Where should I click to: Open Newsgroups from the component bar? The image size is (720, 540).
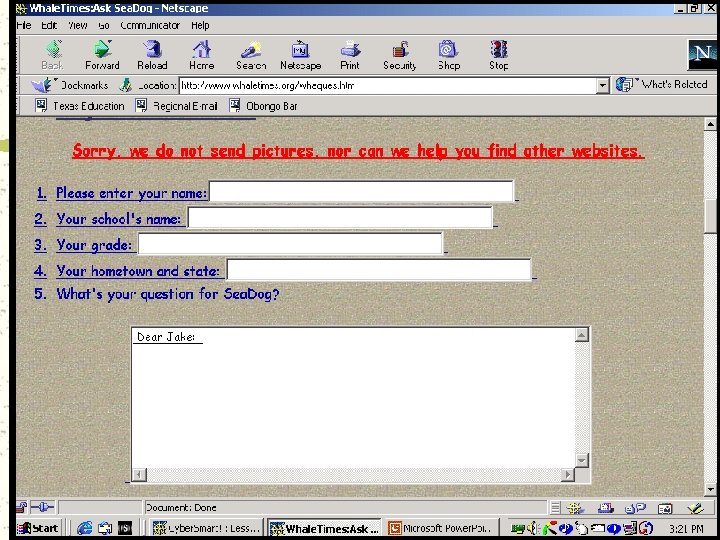(636, 508)
